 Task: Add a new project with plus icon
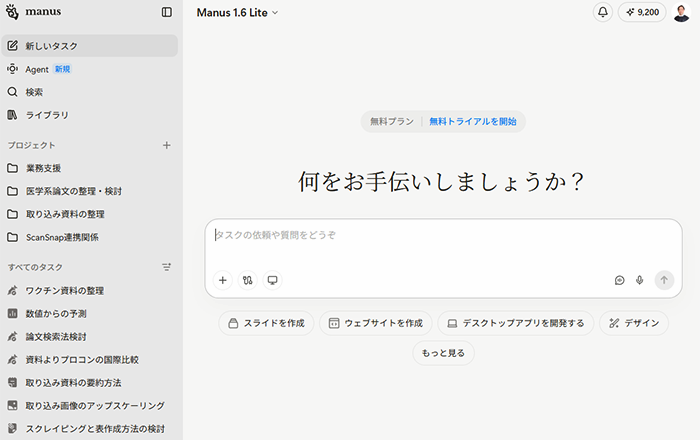click(167, 145)
